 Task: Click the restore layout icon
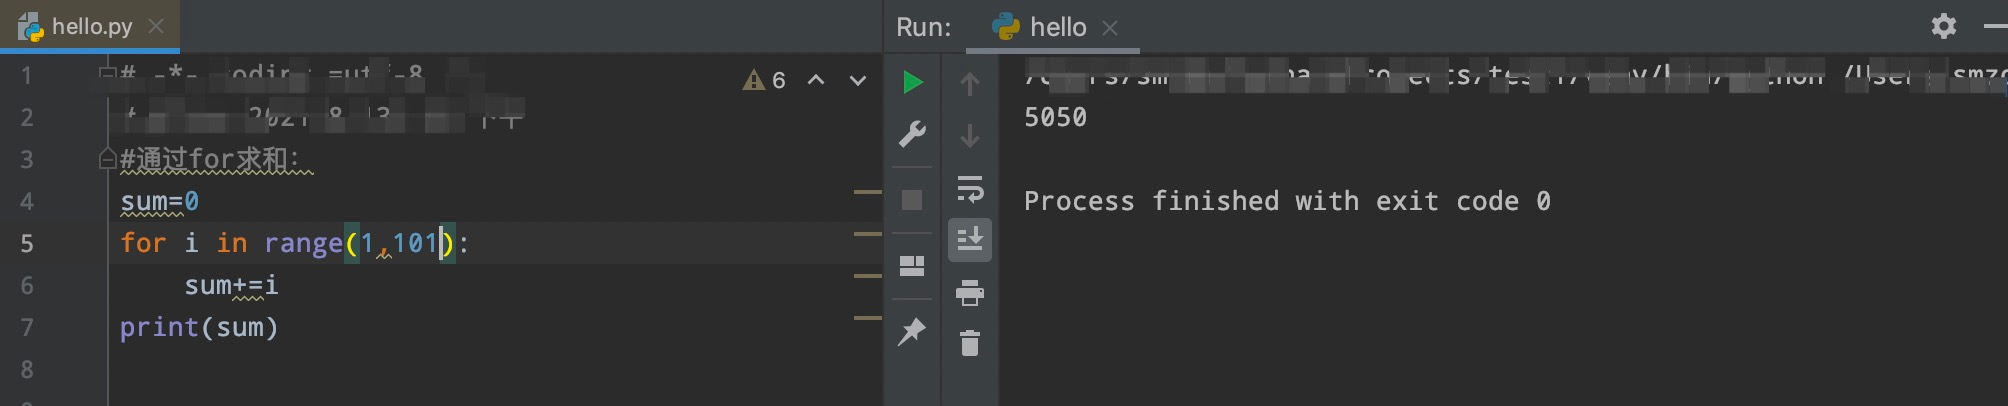(912, 266)
